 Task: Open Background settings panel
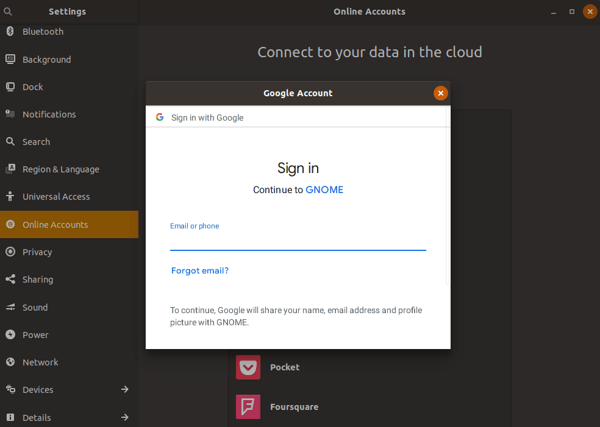69,59
